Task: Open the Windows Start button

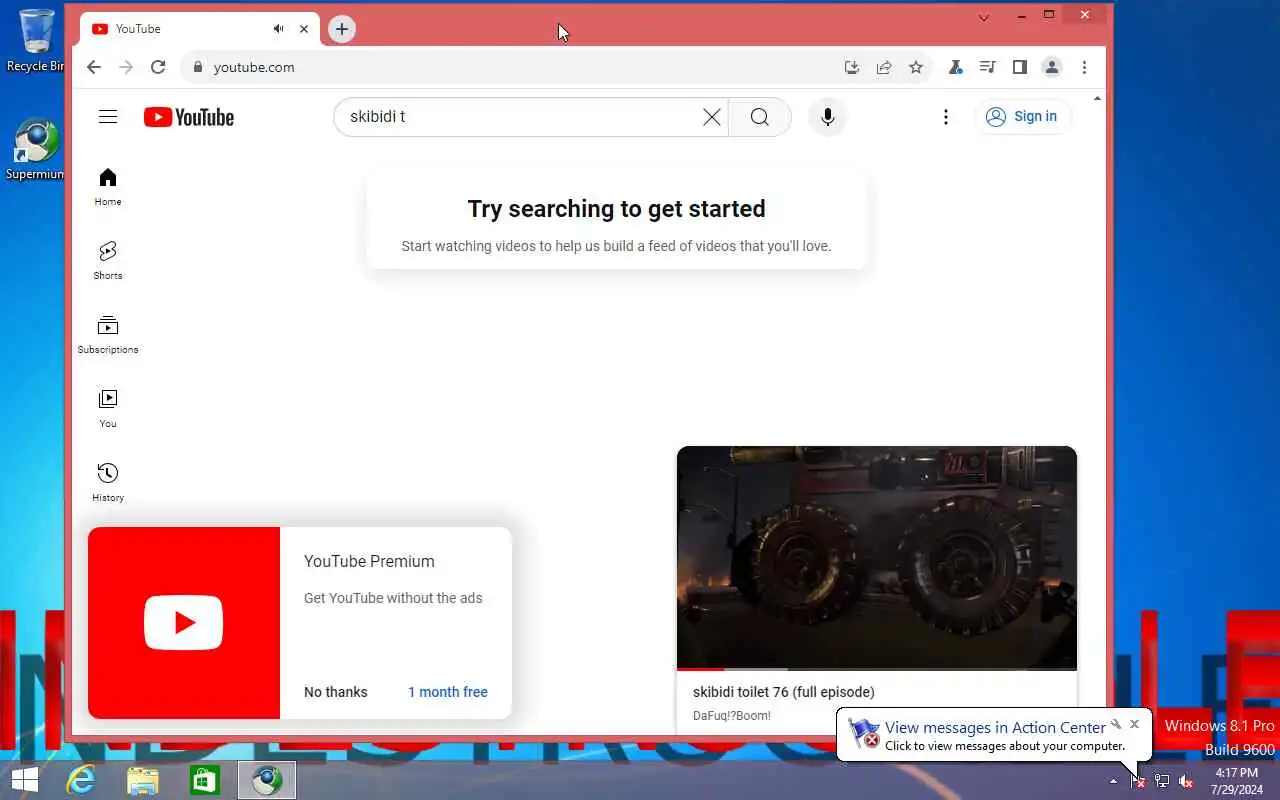Action: tap(24, 780)
